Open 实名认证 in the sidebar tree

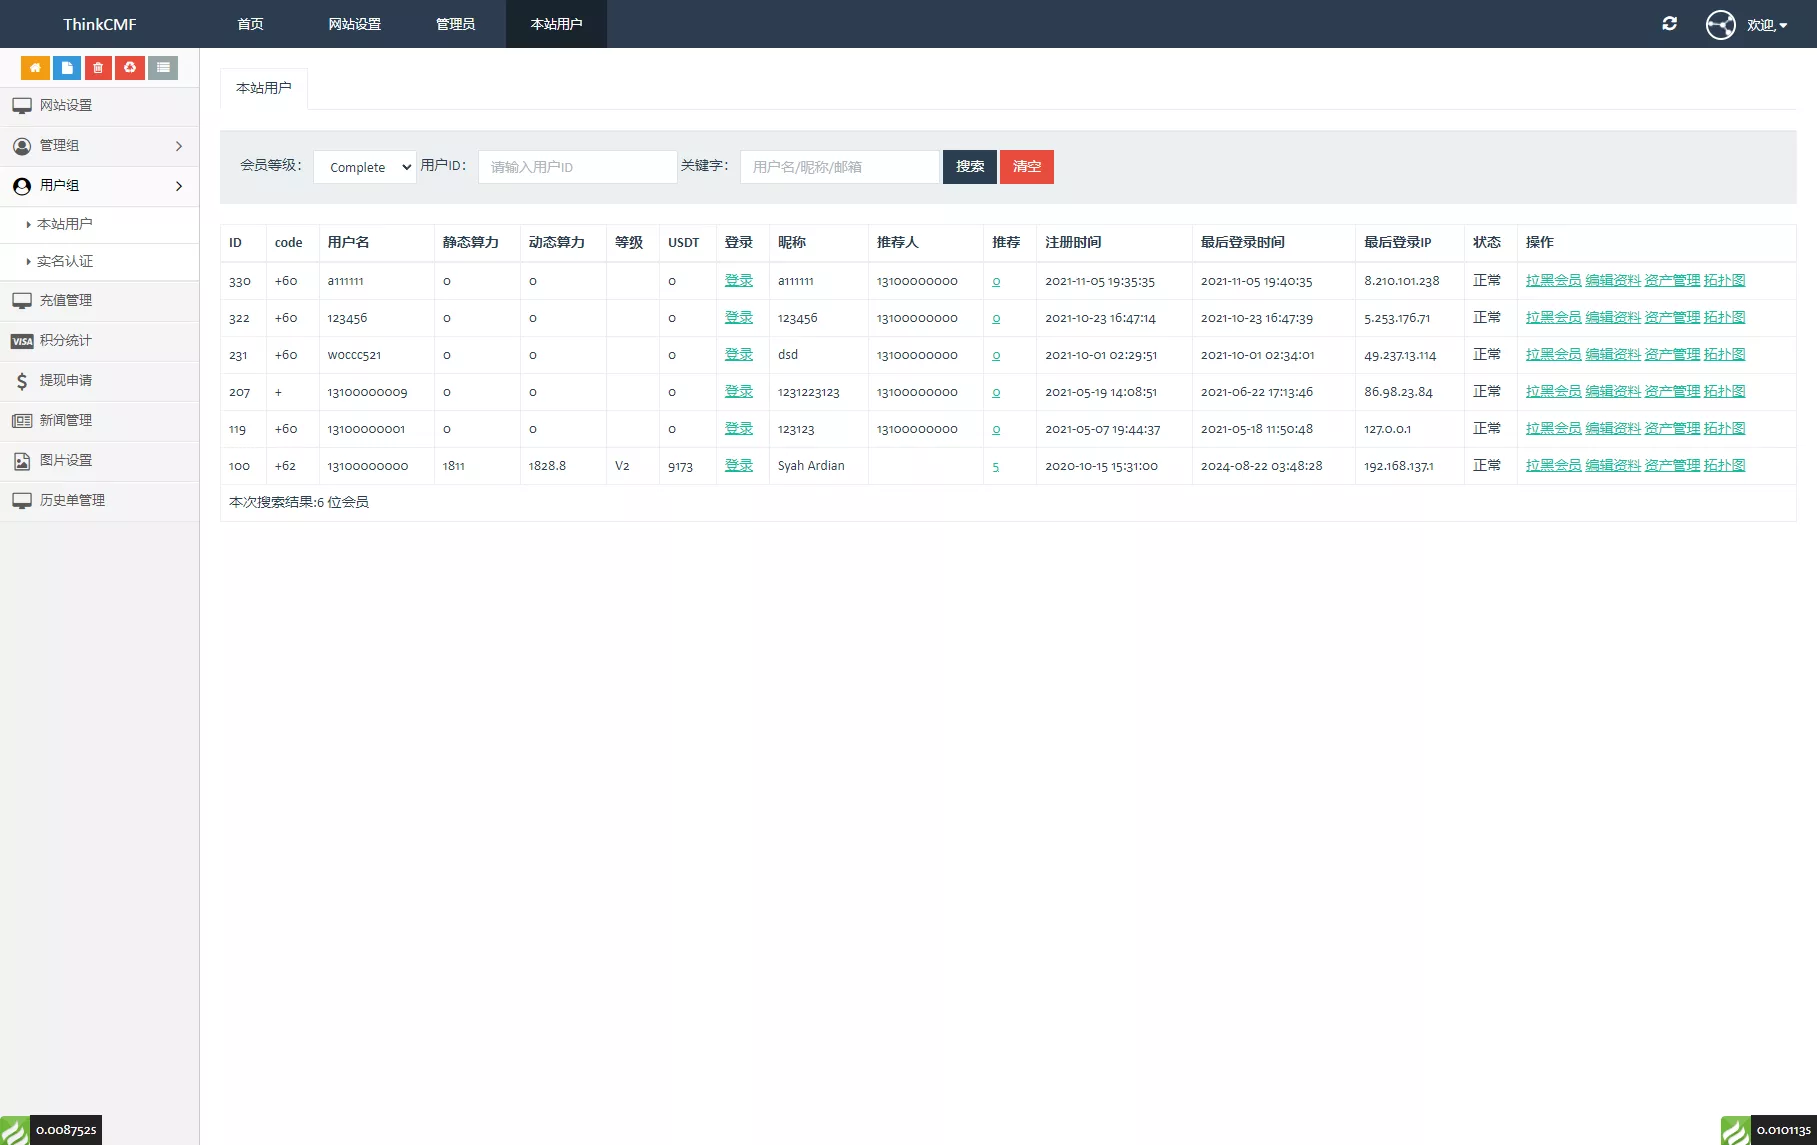(65, 262)
